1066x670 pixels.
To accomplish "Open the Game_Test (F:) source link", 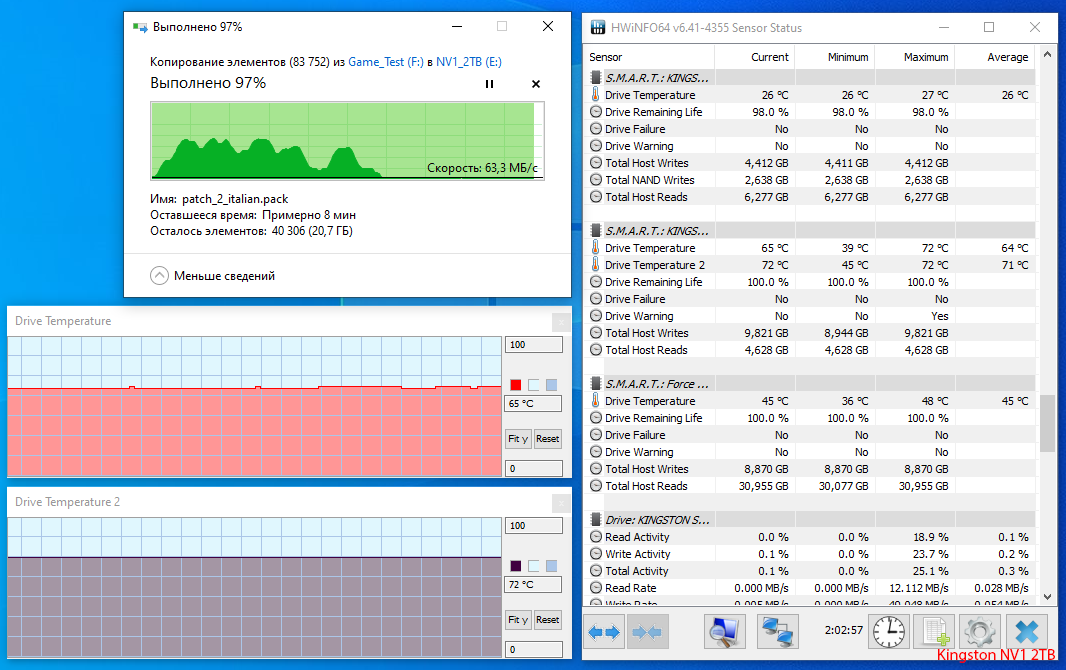I will click(x=385, y=62).
